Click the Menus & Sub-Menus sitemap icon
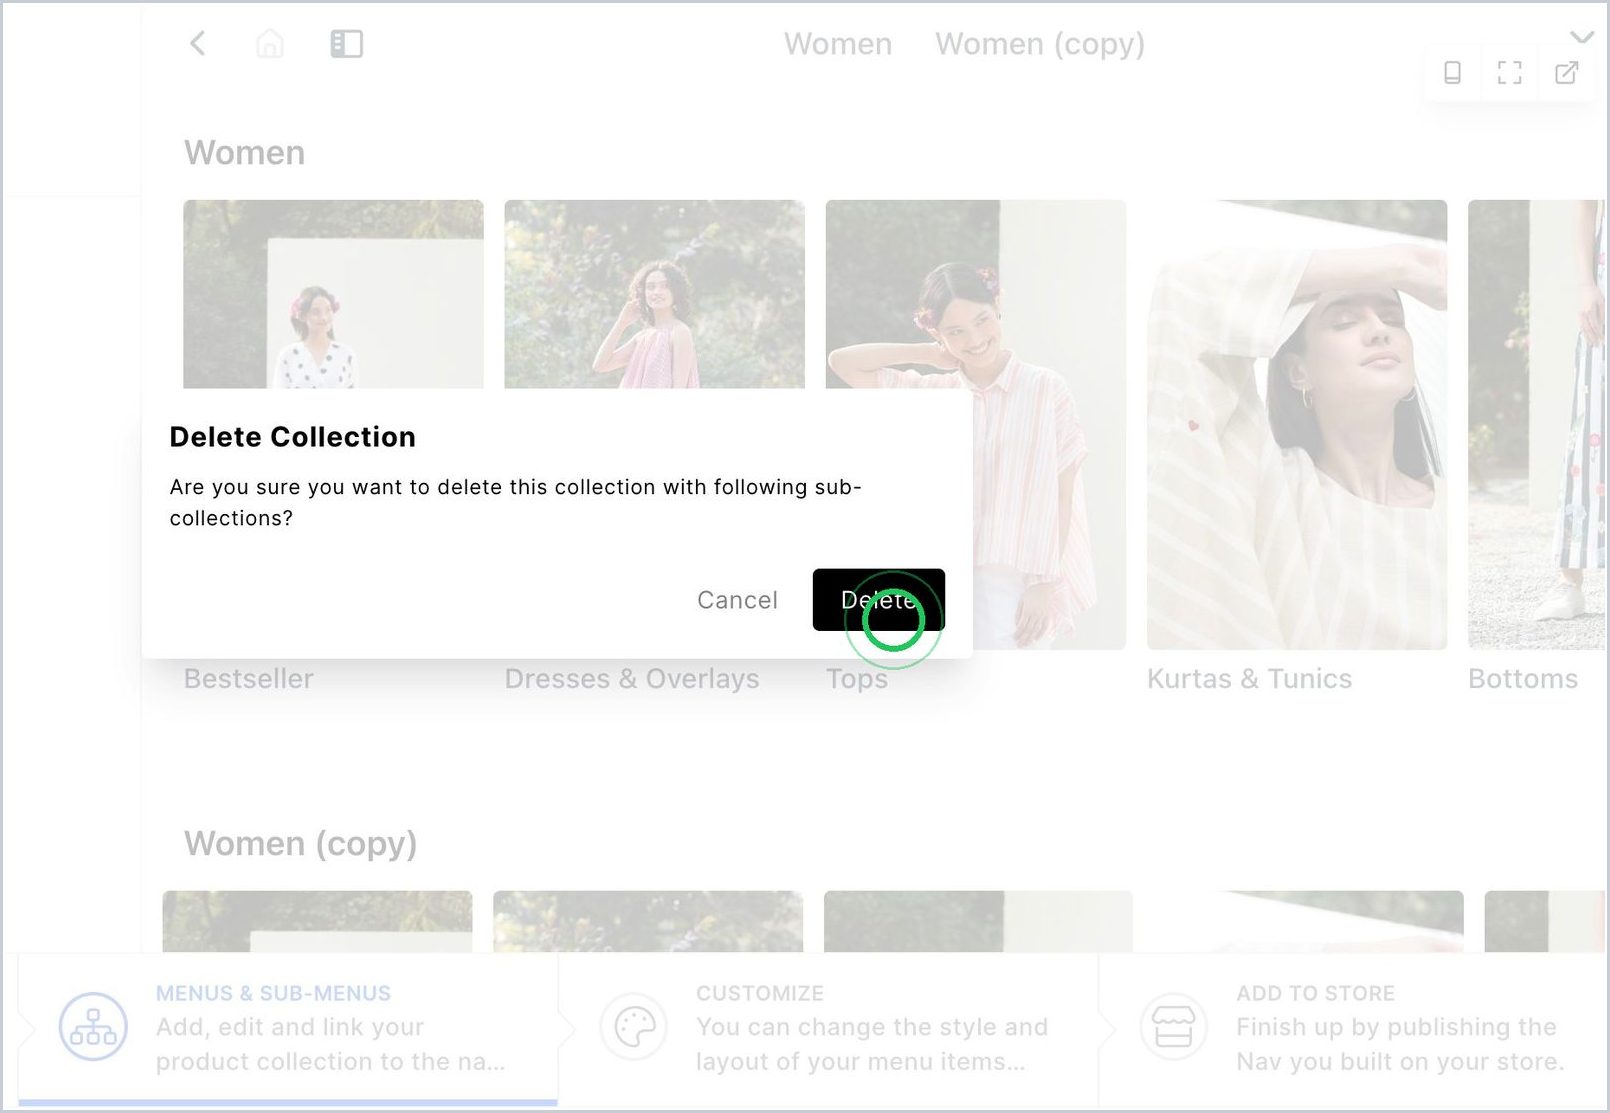 pos(93,1026)
